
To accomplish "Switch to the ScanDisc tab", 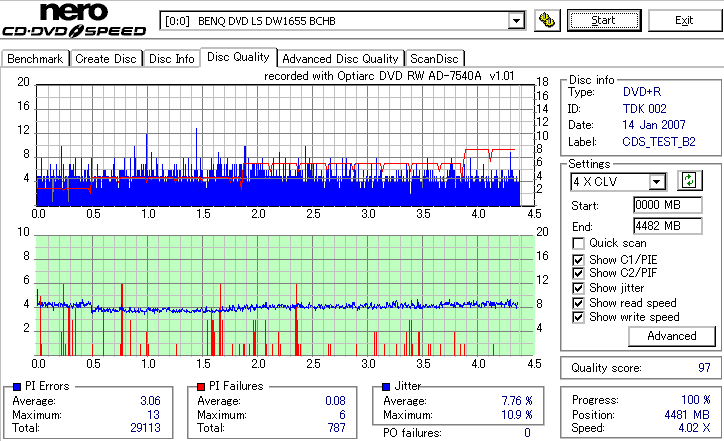I will (x=434, y=59).
